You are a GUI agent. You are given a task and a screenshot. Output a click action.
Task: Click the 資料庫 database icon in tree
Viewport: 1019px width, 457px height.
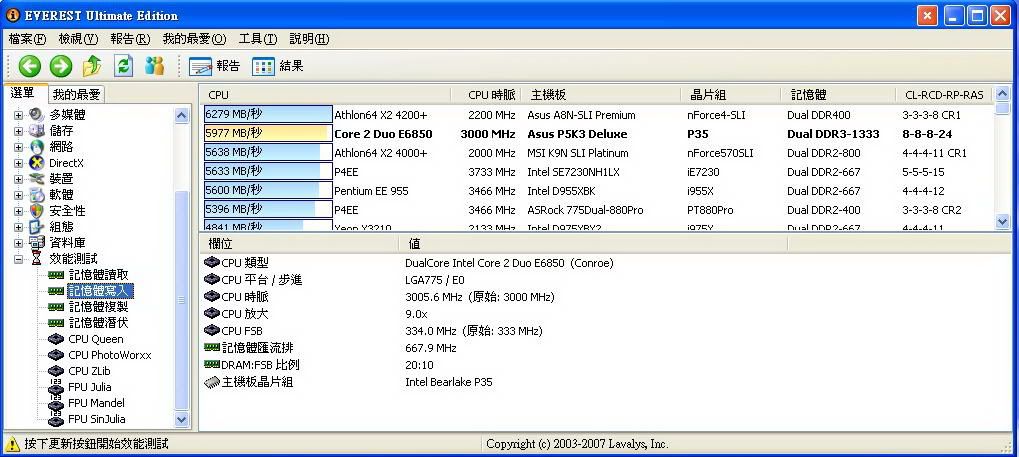point(37,242)
